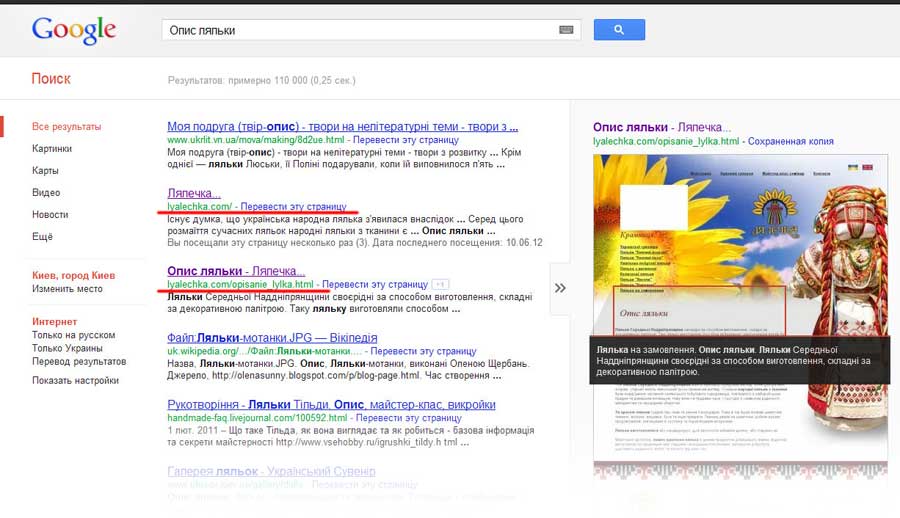Translate the lyalechka.com/ result page
This screenshot has height=518, width=900.
click(x=293, y=206)
